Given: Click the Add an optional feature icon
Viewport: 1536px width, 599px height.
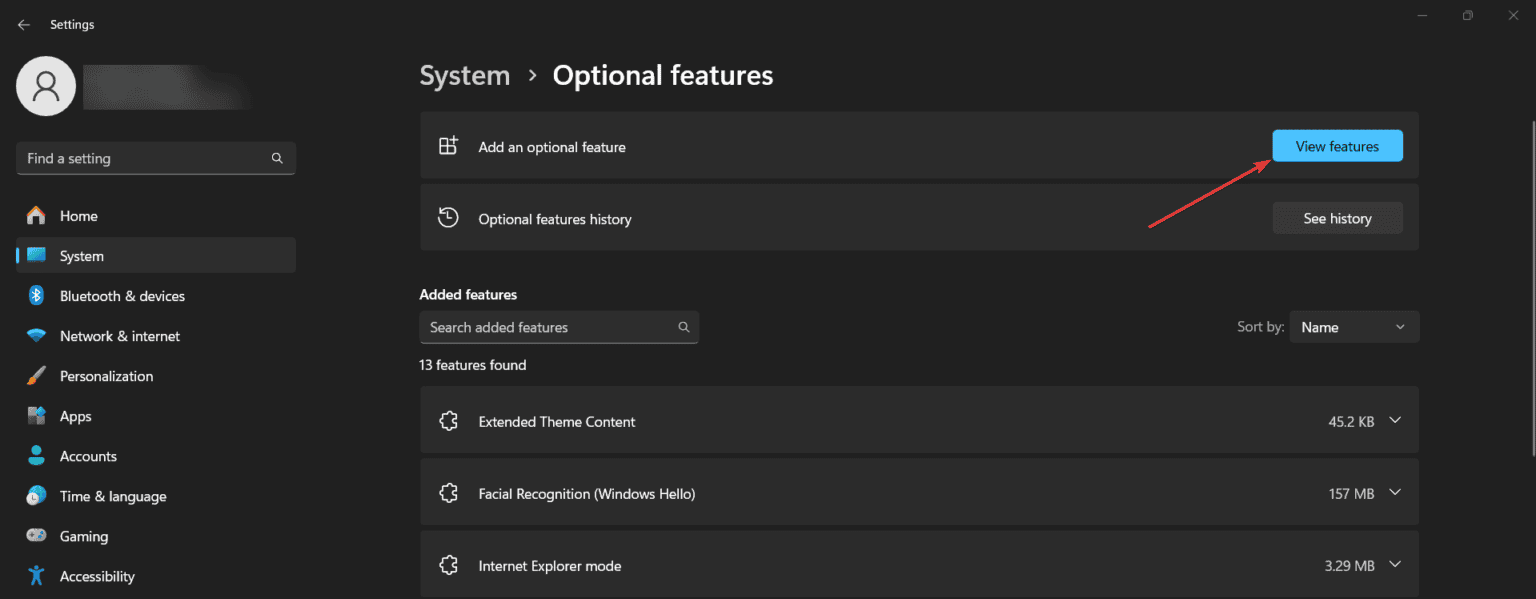Looking at the screenshot, I should click(448, 146).
